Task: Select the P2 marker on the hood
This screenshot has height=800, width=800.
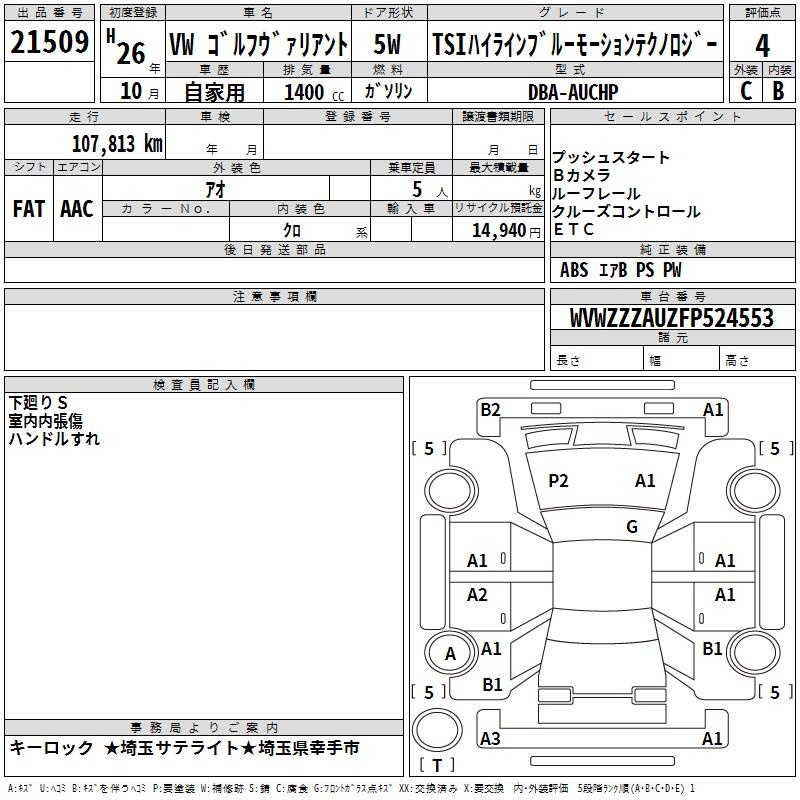Action: (558, 481)
